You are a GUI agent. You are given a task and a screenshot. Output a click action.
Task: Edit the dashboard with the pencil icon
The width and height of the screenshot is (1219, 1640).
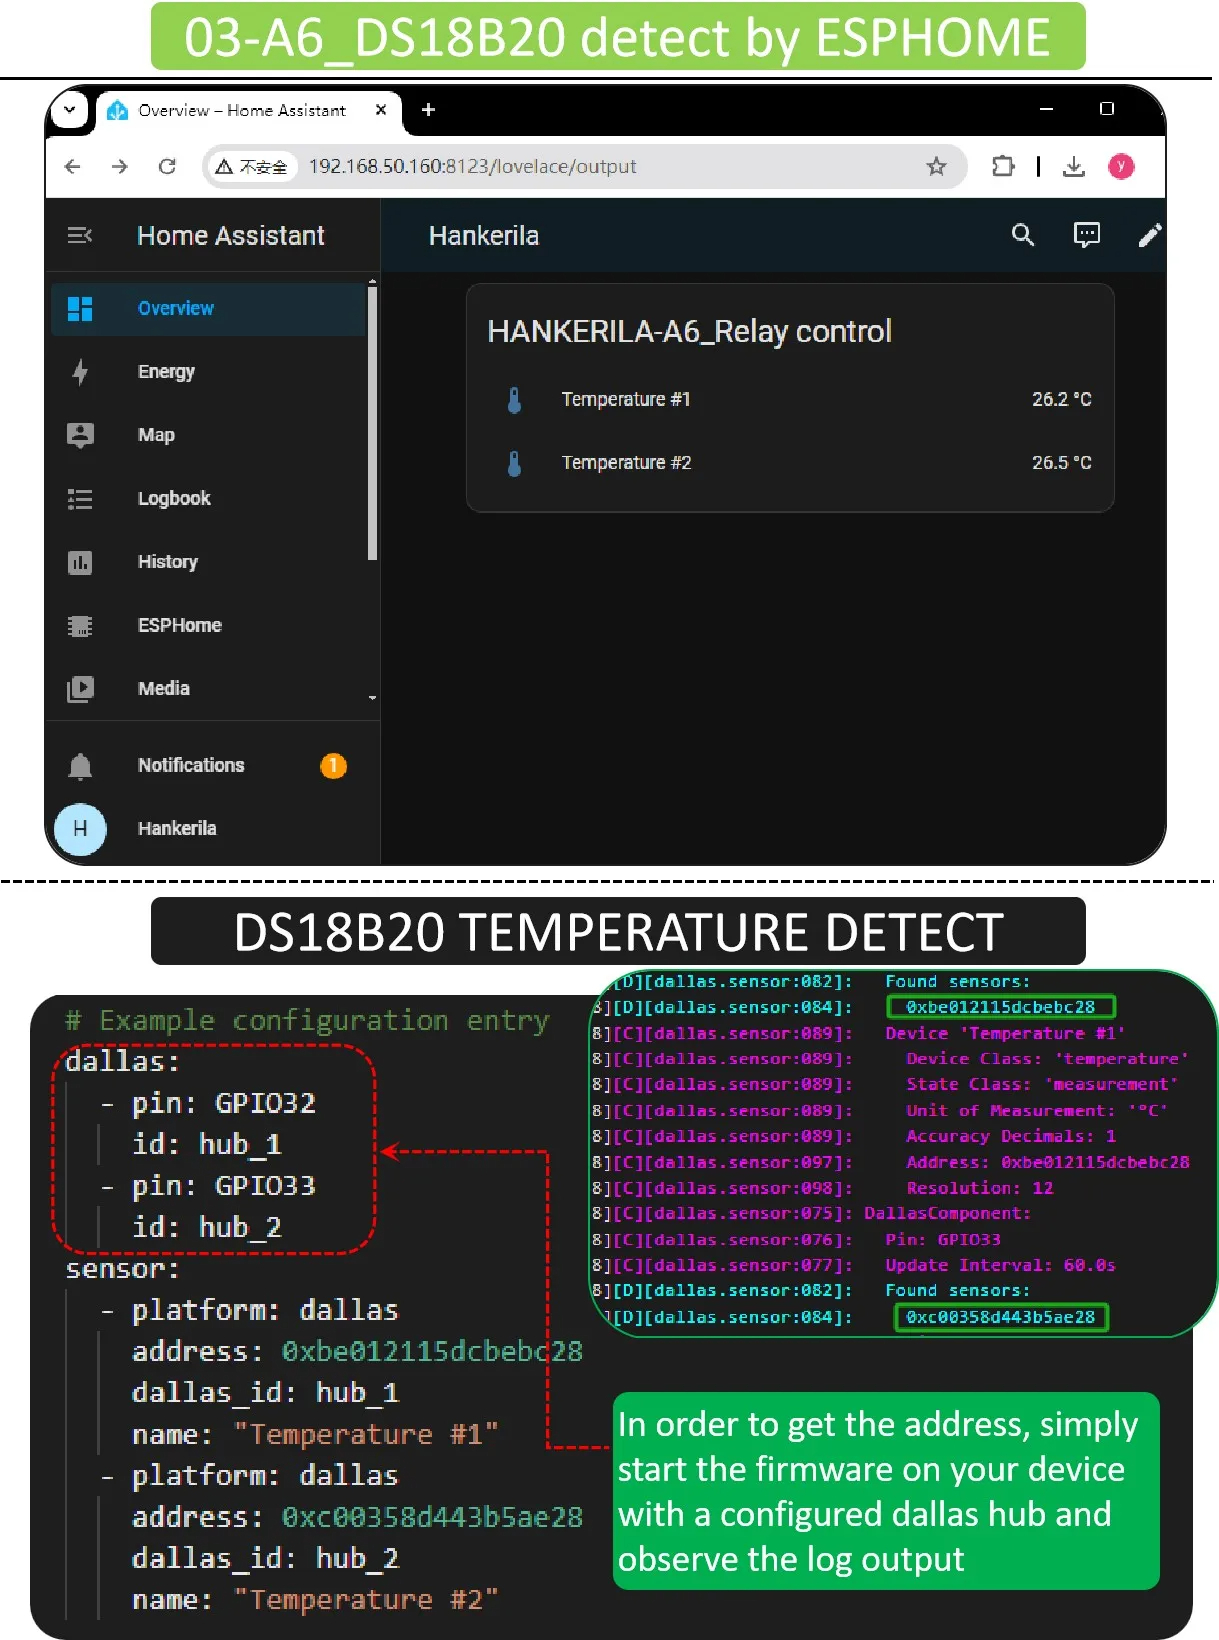(1149, 235)
